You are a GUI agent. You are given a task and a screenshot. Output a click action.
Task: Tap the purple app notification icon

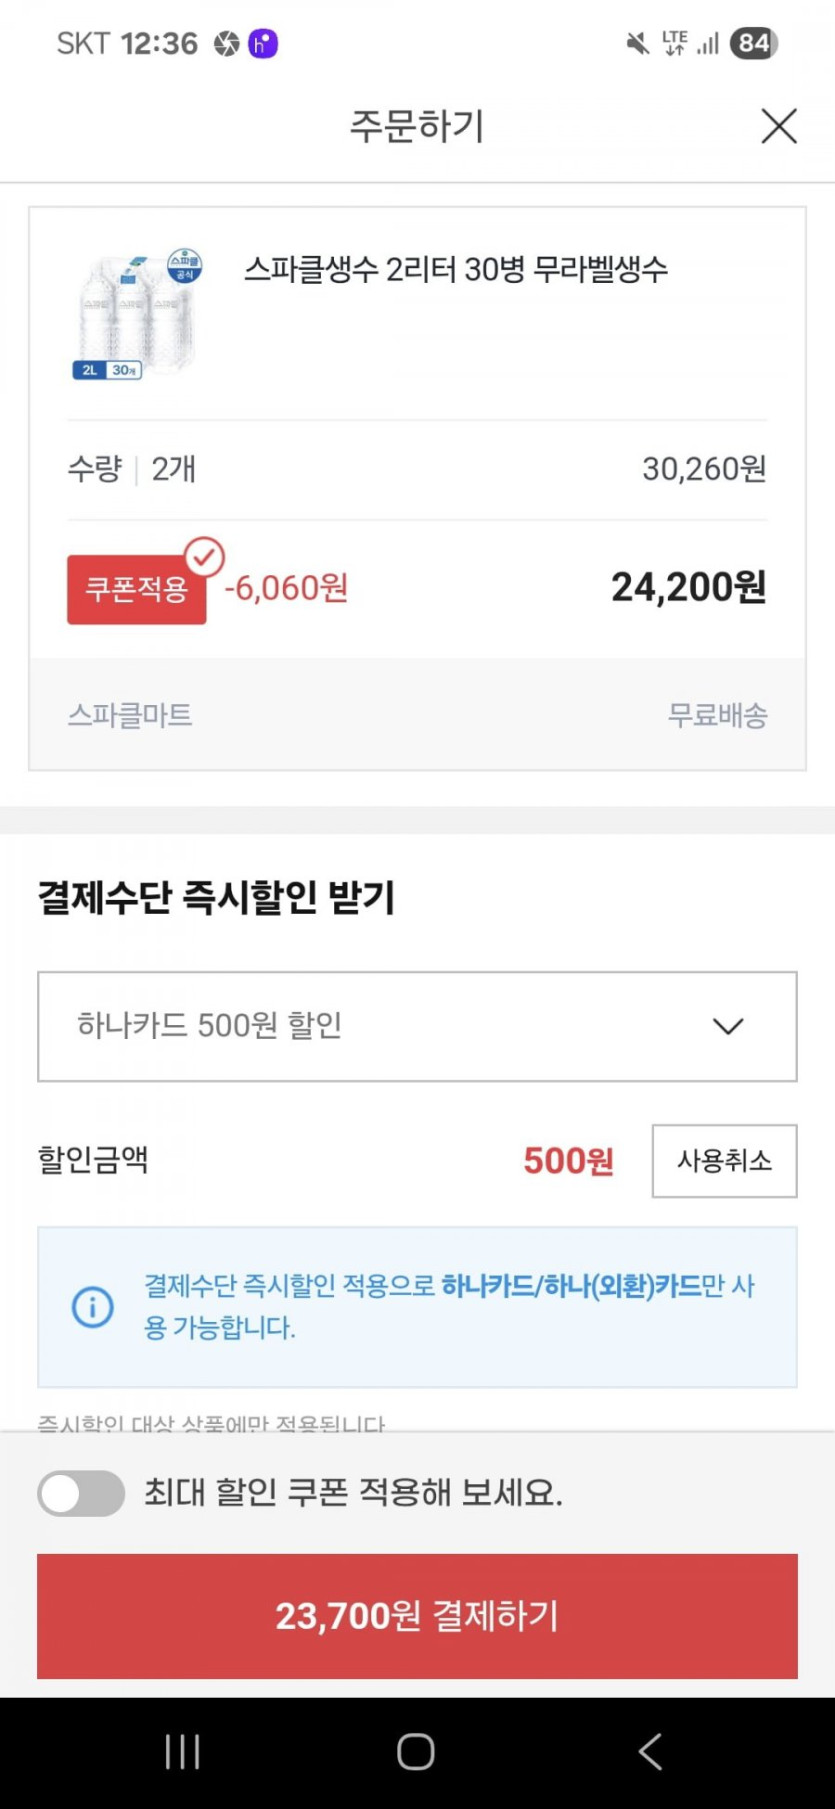[263, 44]
